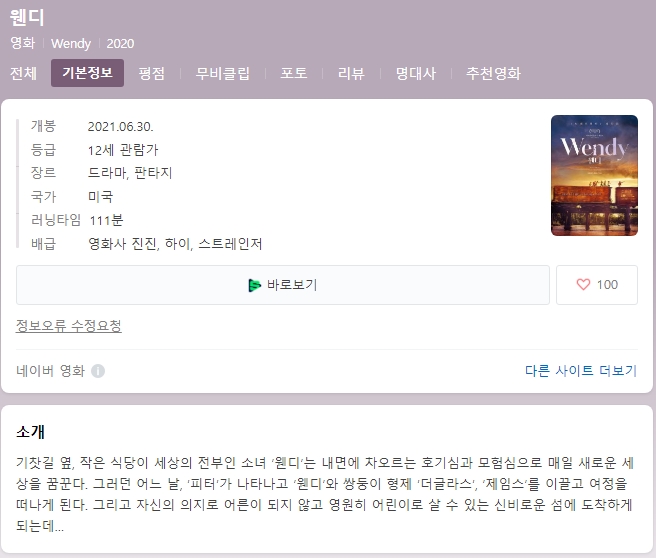Click the 정보오류 수정요청 link

pyautogui.click(x=69, y=326)
